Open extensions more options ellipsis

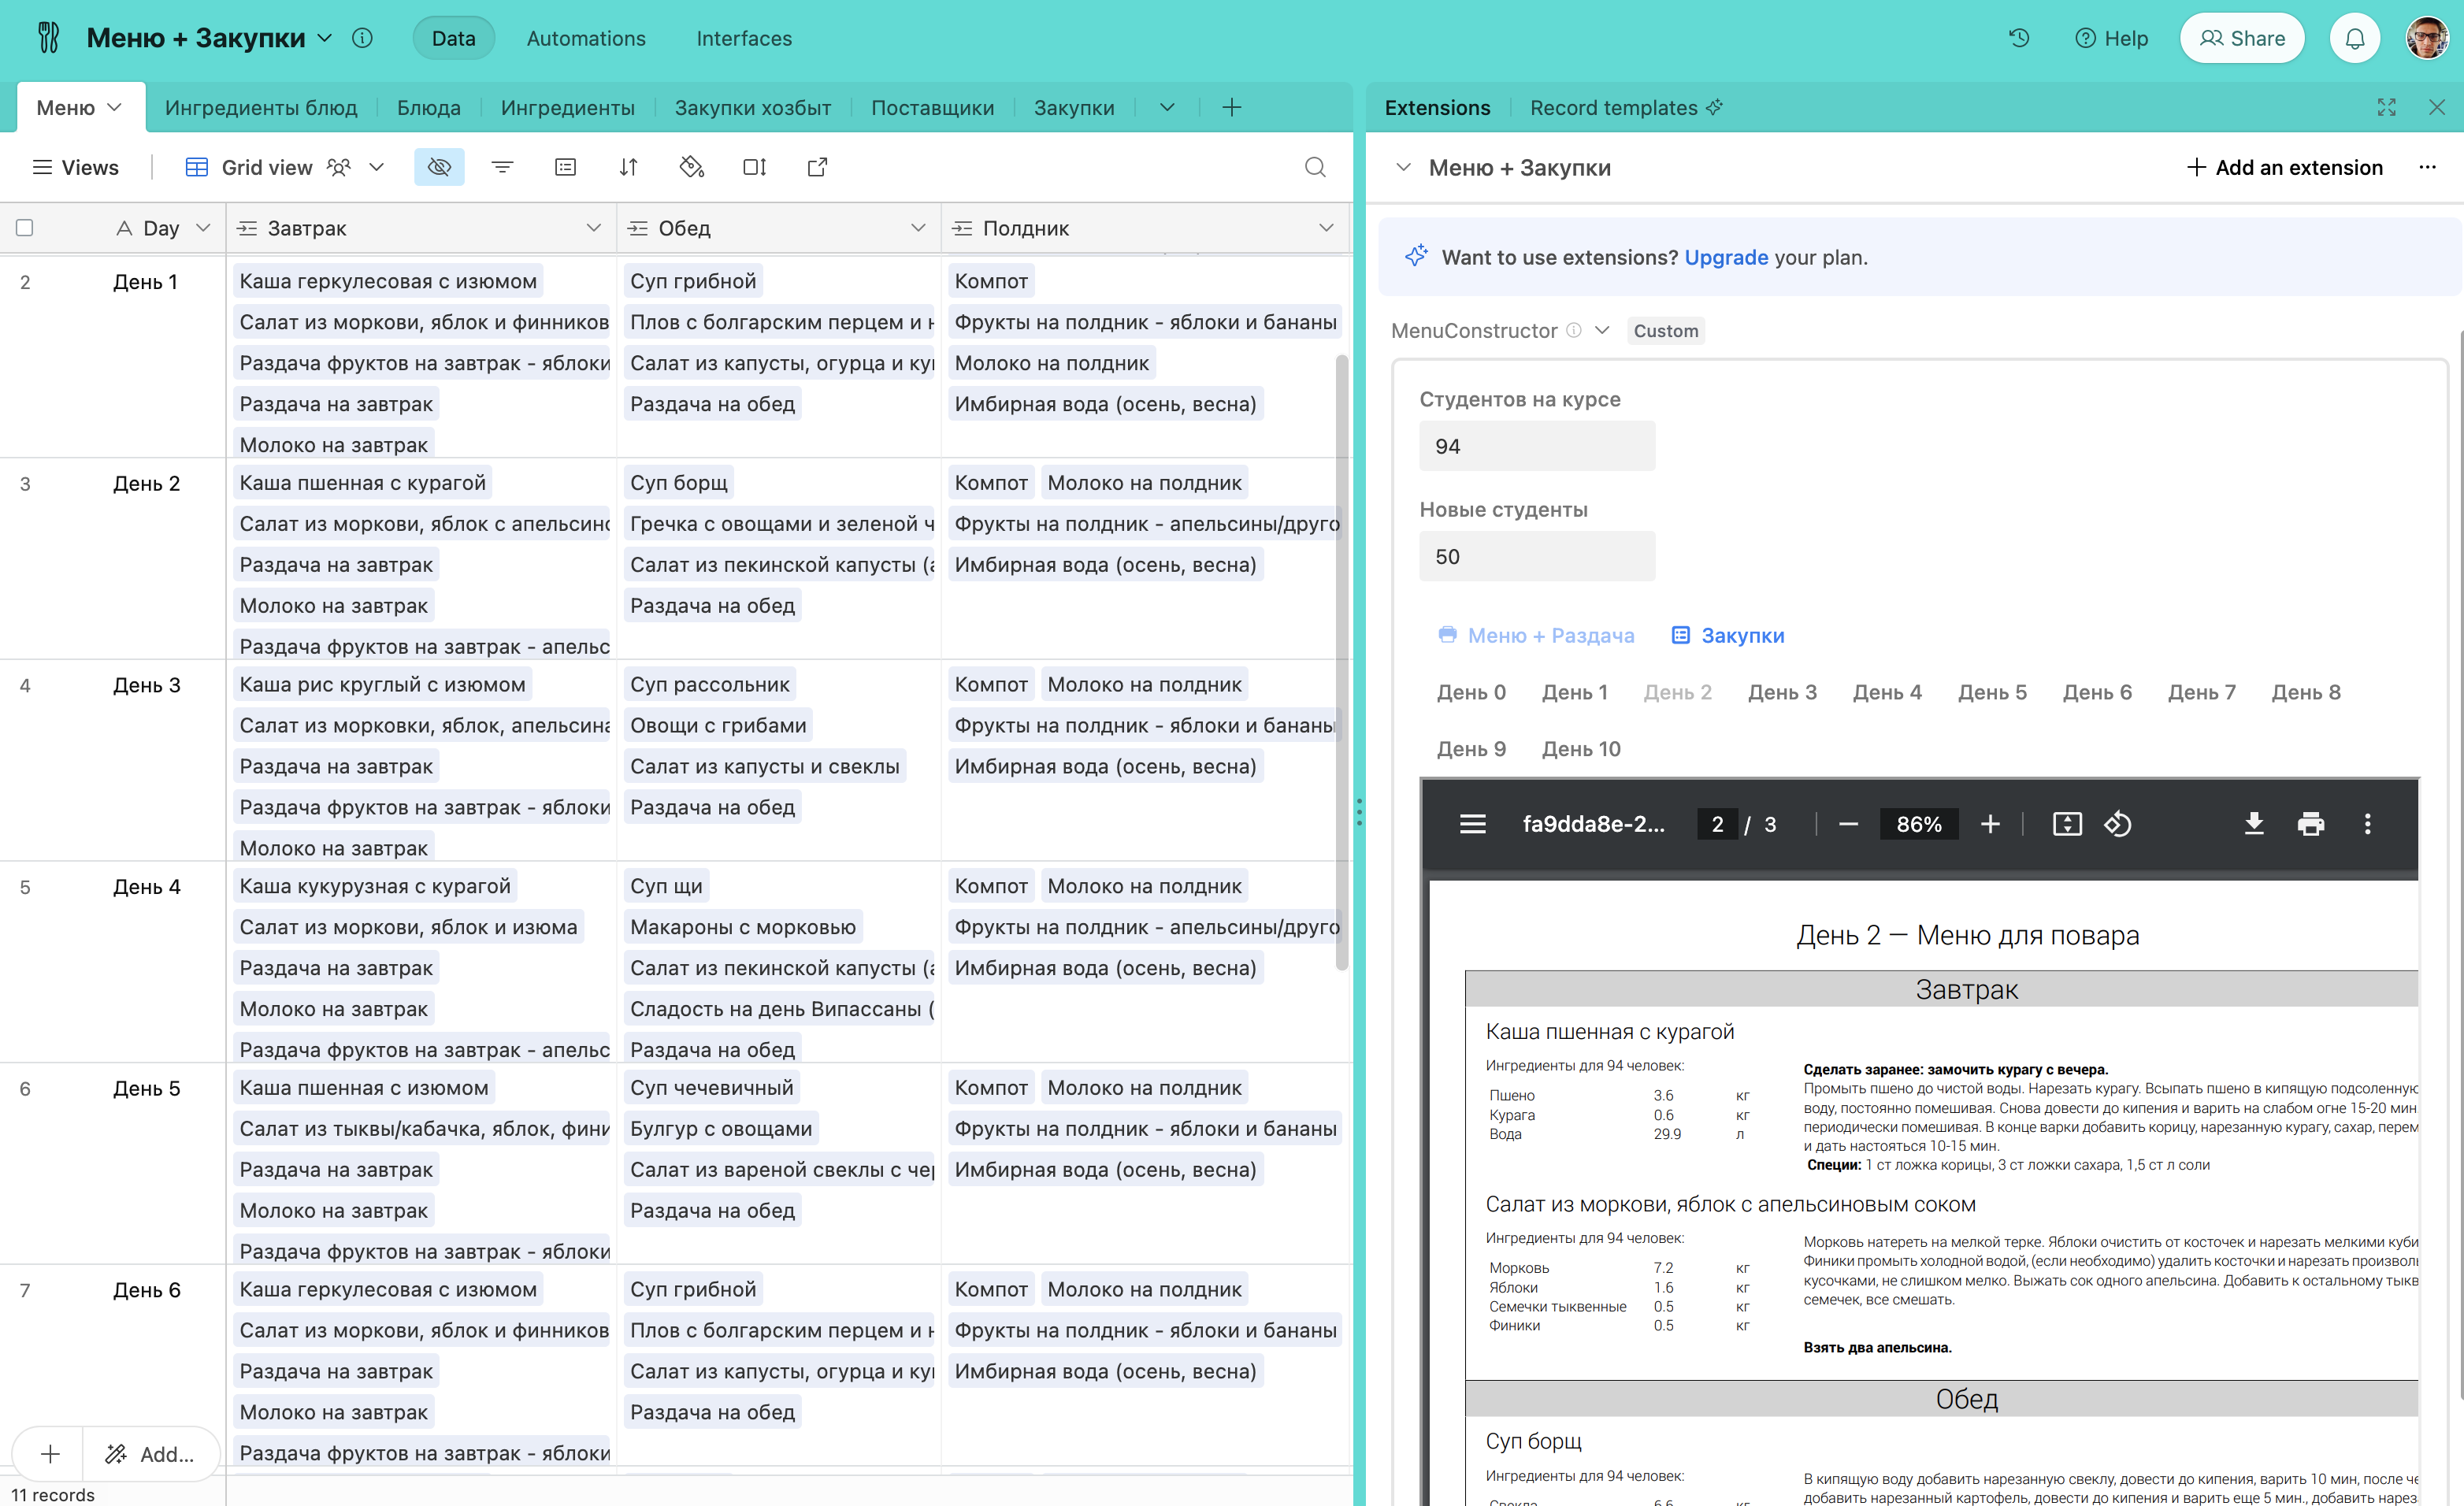(2427, 167)
